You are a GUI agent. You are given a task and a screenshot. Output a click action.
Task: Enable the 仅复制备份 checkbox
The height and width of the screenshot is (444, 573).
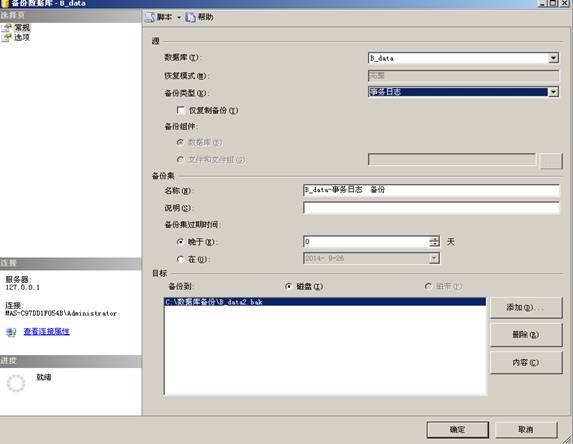tap(181, 110)
